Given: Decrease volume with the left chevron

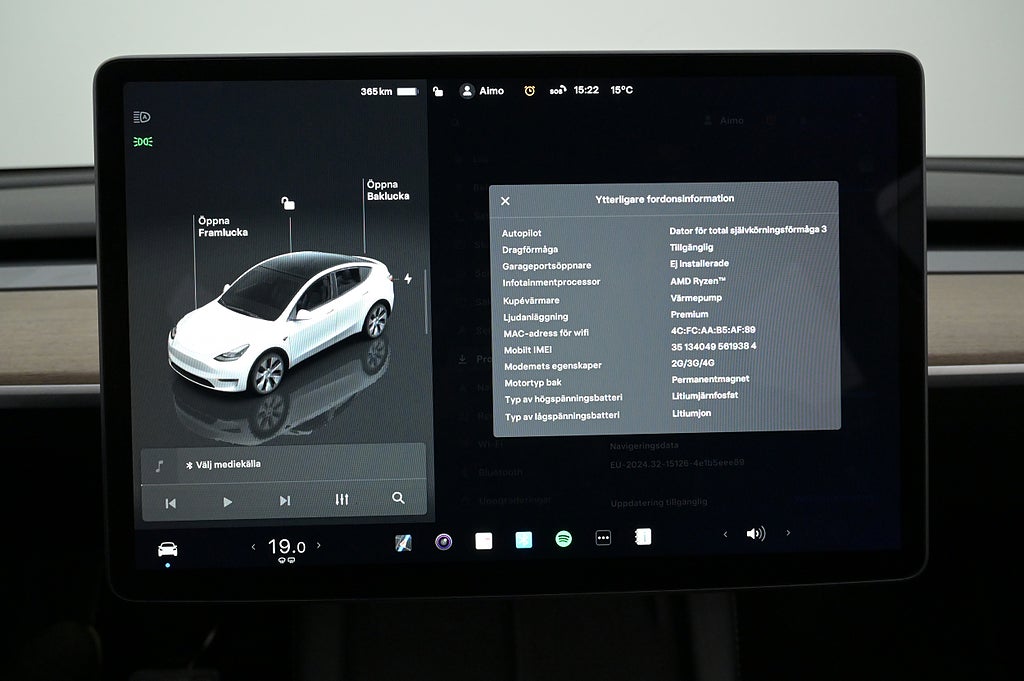Looking at the screenshot, I should (x=725, y=534).
